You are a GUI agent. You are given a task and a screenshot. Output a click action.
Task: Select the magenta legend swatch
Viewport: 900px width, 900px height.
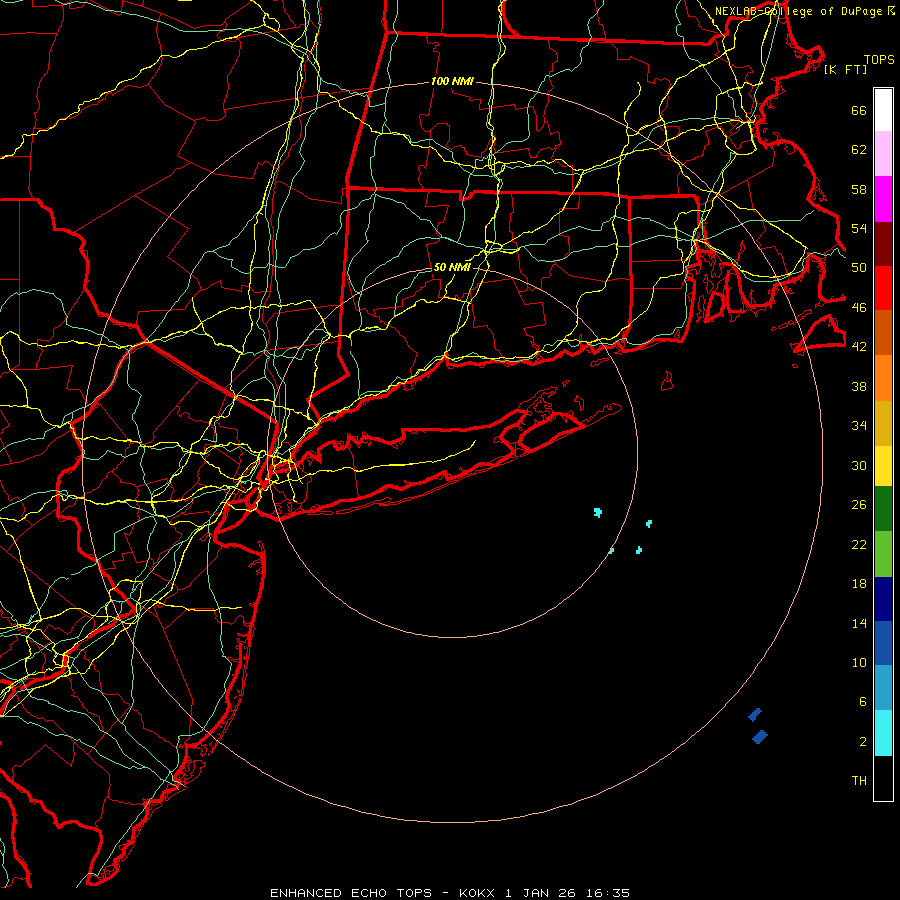pos(883,199)
